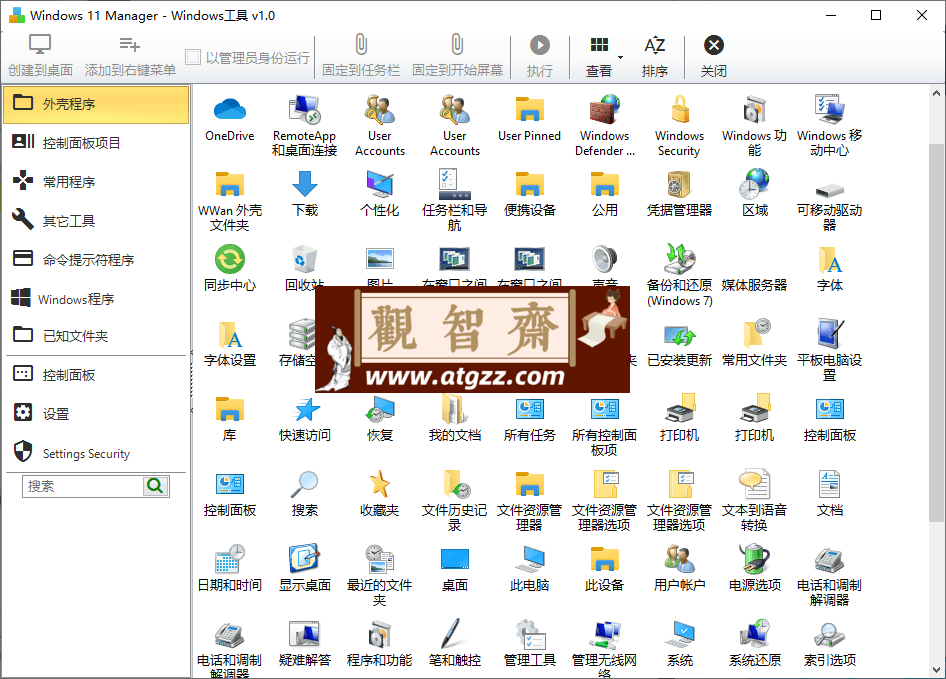
Task: Select the 疑难解答 icon
Action: coord(304,634)
